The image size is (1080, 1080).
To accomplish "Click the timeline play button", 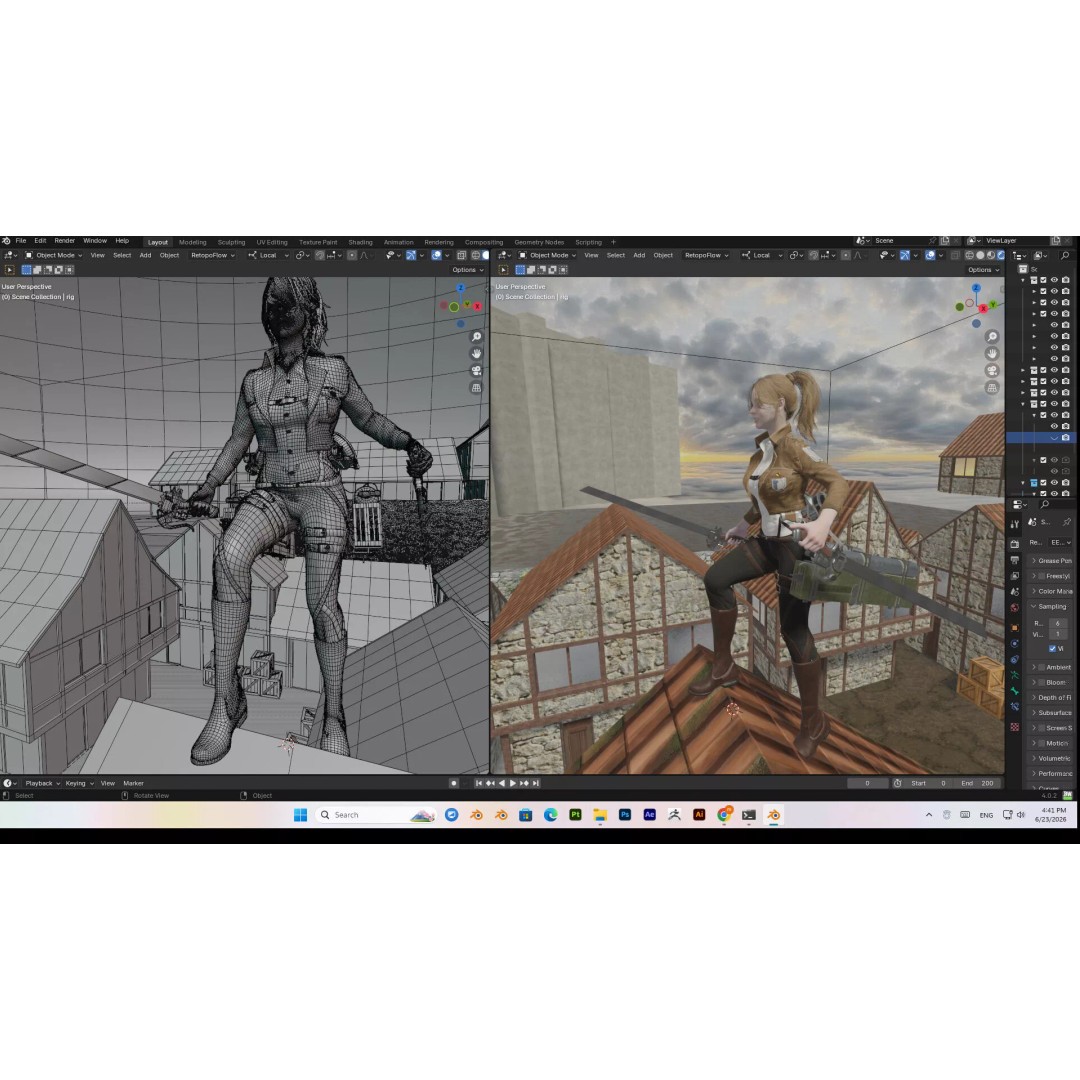I will point(513,783).
